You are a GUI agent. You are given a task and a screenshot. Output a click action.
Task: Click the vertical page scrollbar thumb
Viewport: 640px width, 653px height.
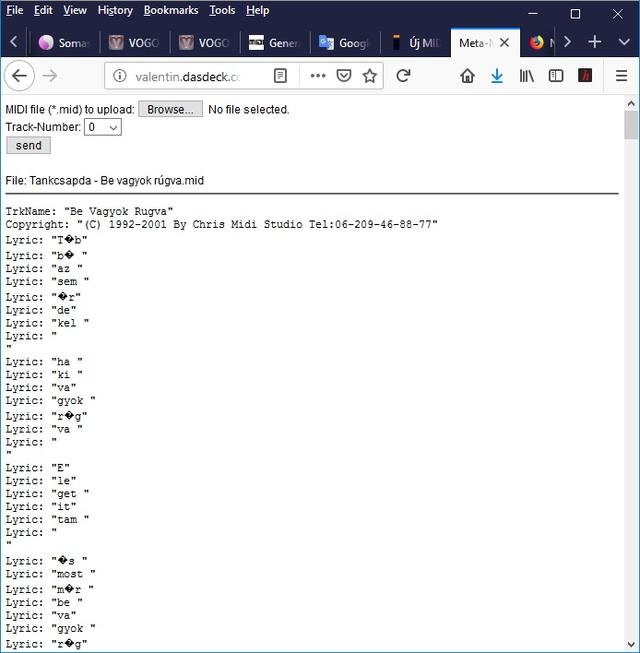(x=631, y=125)
